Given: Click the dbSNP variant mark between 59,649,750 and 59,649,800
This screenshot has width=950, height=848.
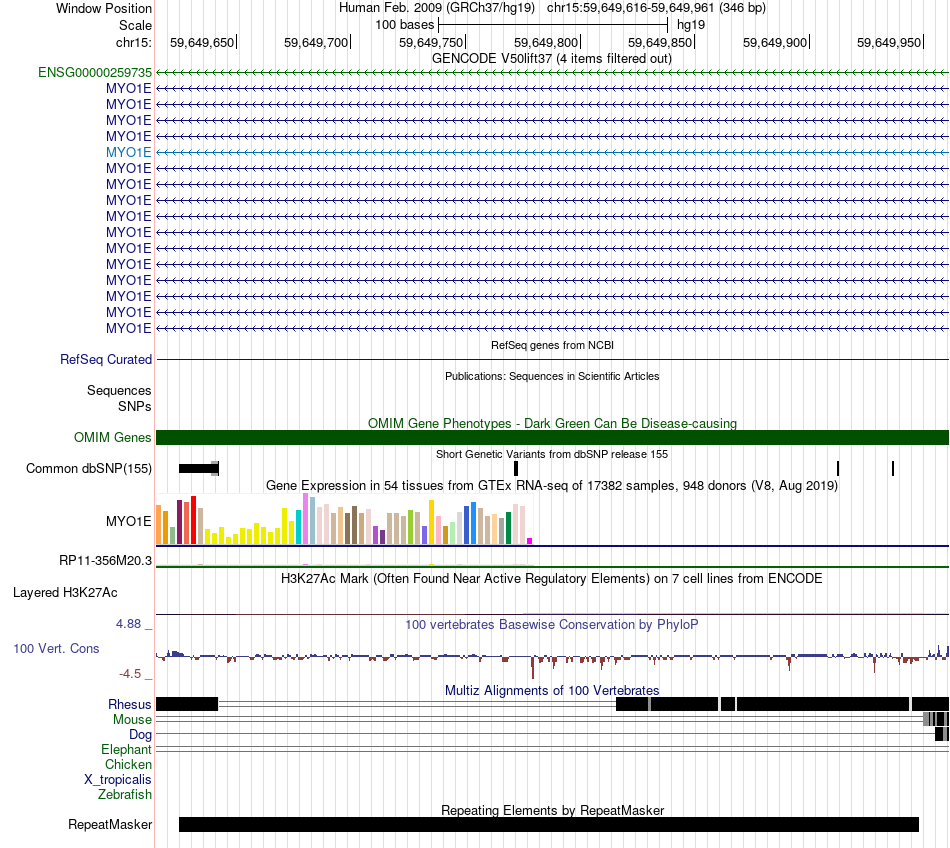Looking at the screenshot, I should [516, 468].
